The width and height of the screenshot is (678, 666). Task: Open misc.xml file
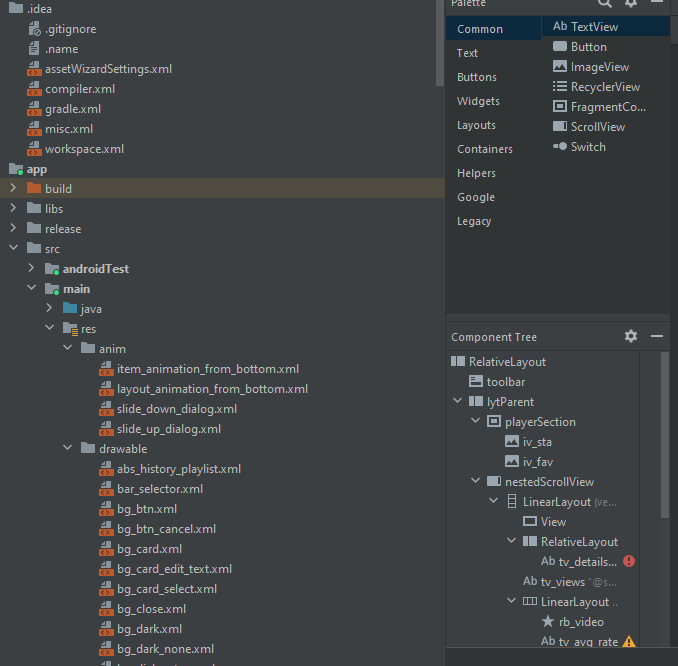(x=60, y=129)
